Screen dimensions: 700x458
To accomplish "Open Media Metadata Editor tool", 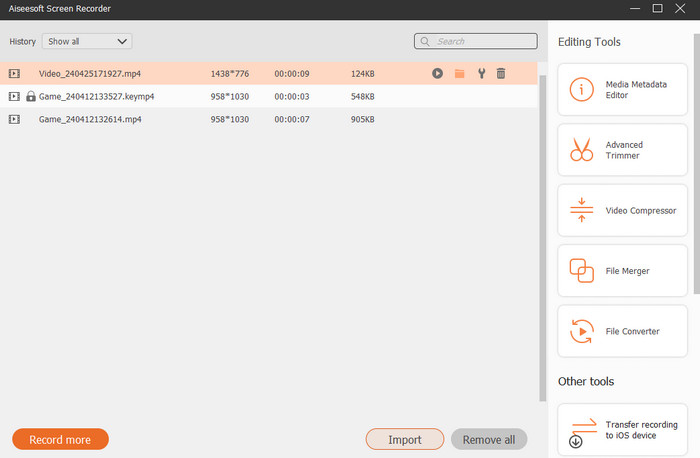I will point(622,89).
